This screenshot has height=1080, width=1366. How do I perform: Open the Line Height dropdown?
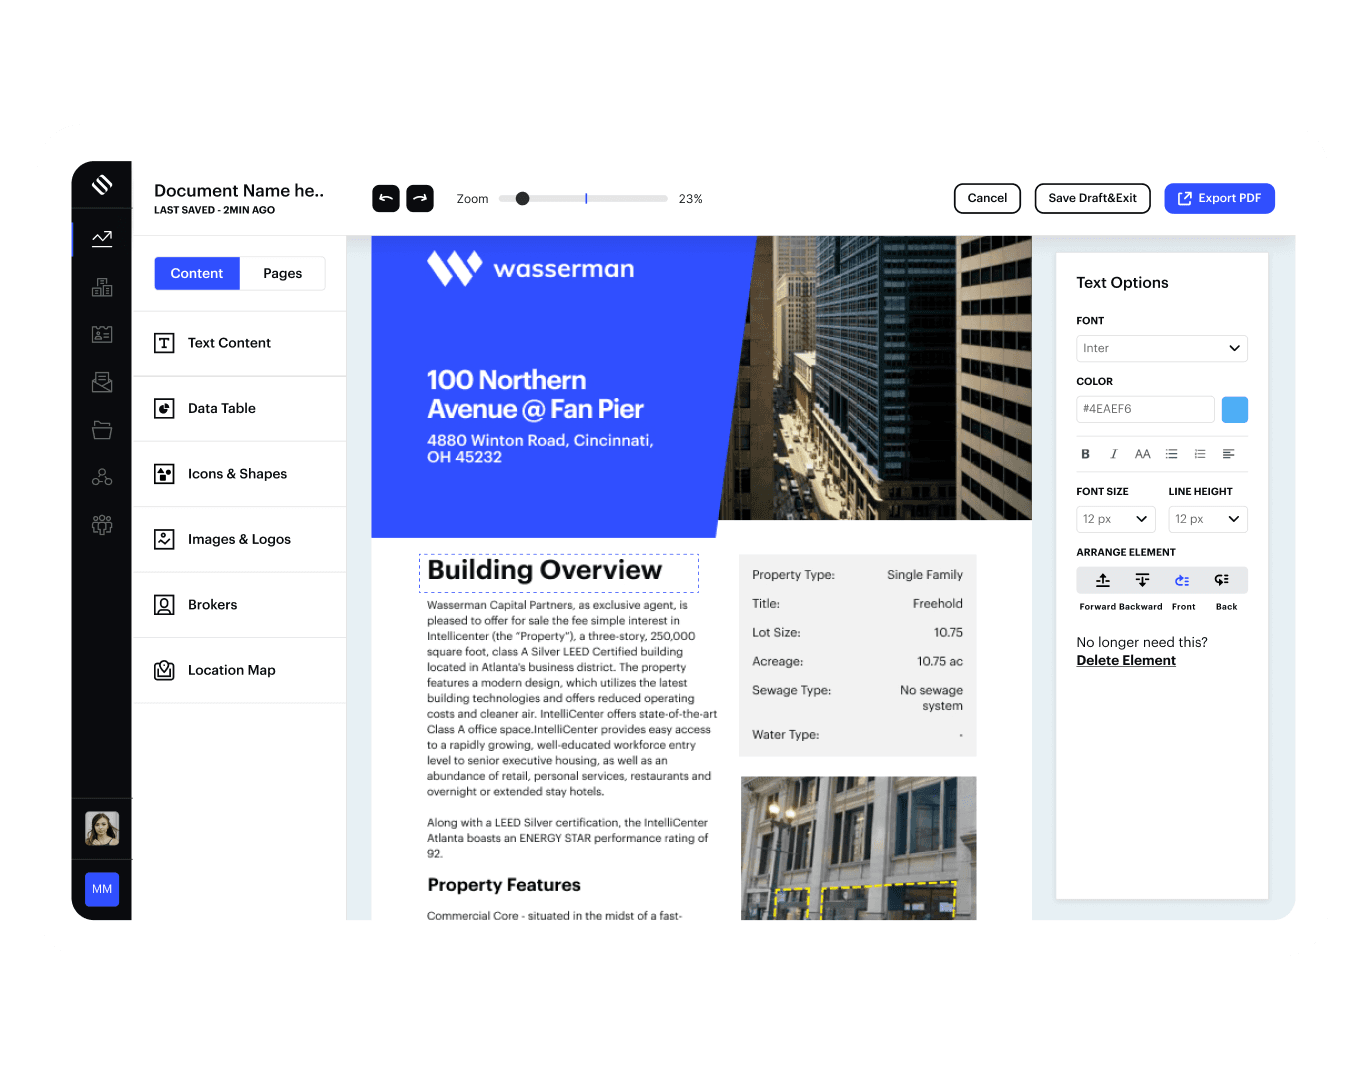pyautogui.click(x=1208, y=519)
